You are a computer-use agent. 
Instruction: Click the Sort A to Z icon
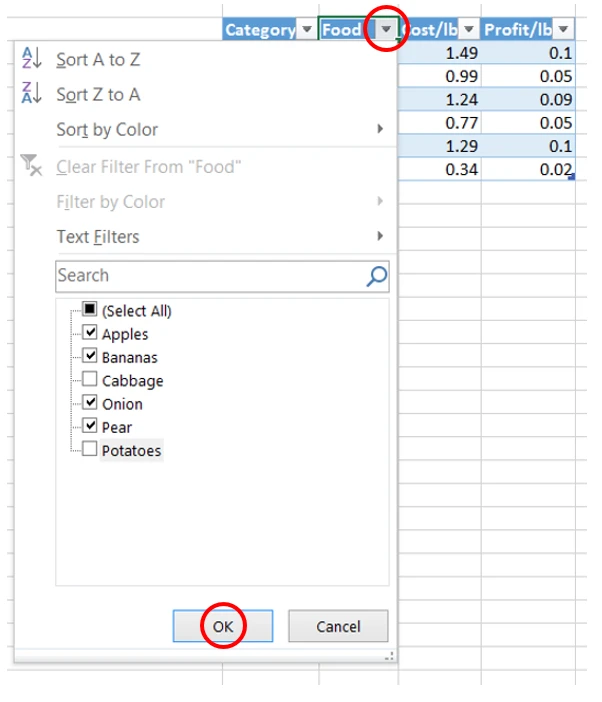pos(32,59)
